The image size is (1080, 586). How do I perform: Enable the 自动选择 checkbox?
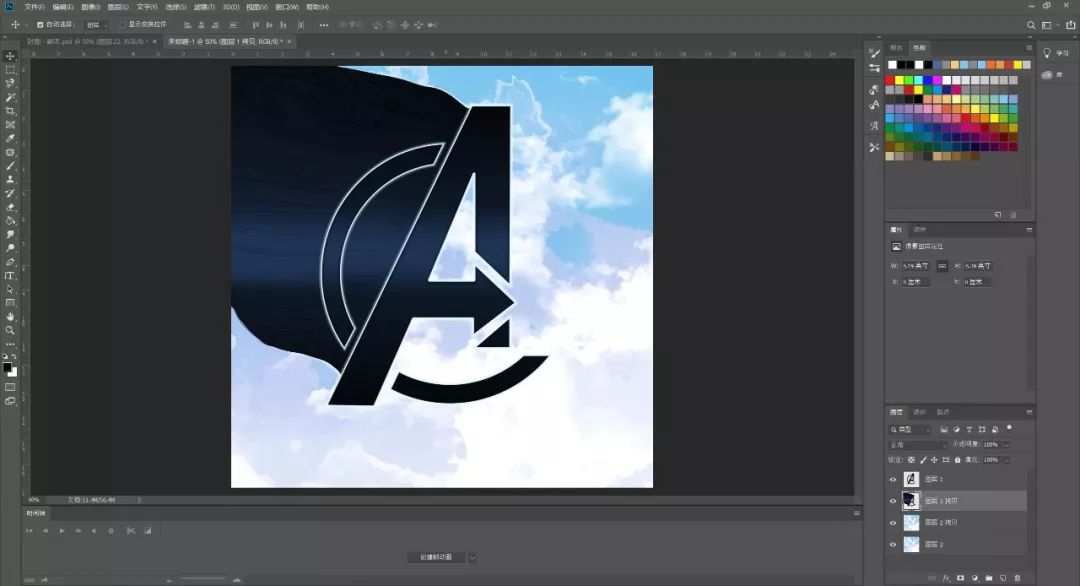[40, 24]
